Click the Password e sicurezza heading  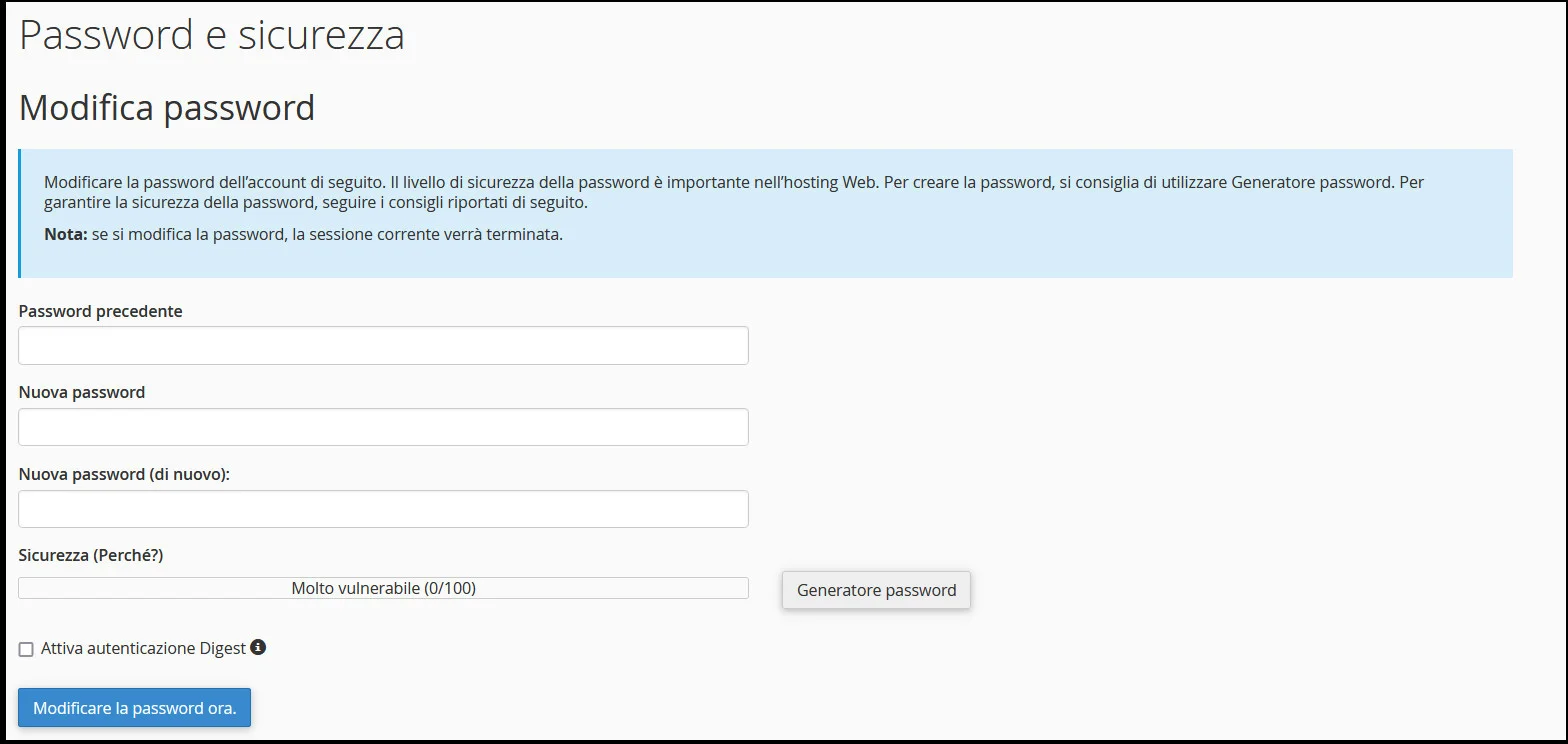[211, 34]
